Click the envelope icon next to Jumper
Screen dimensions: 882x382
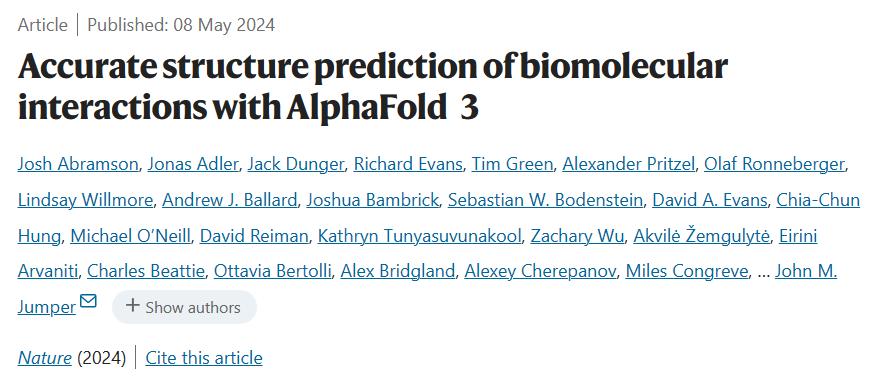(x=88, y=301)
